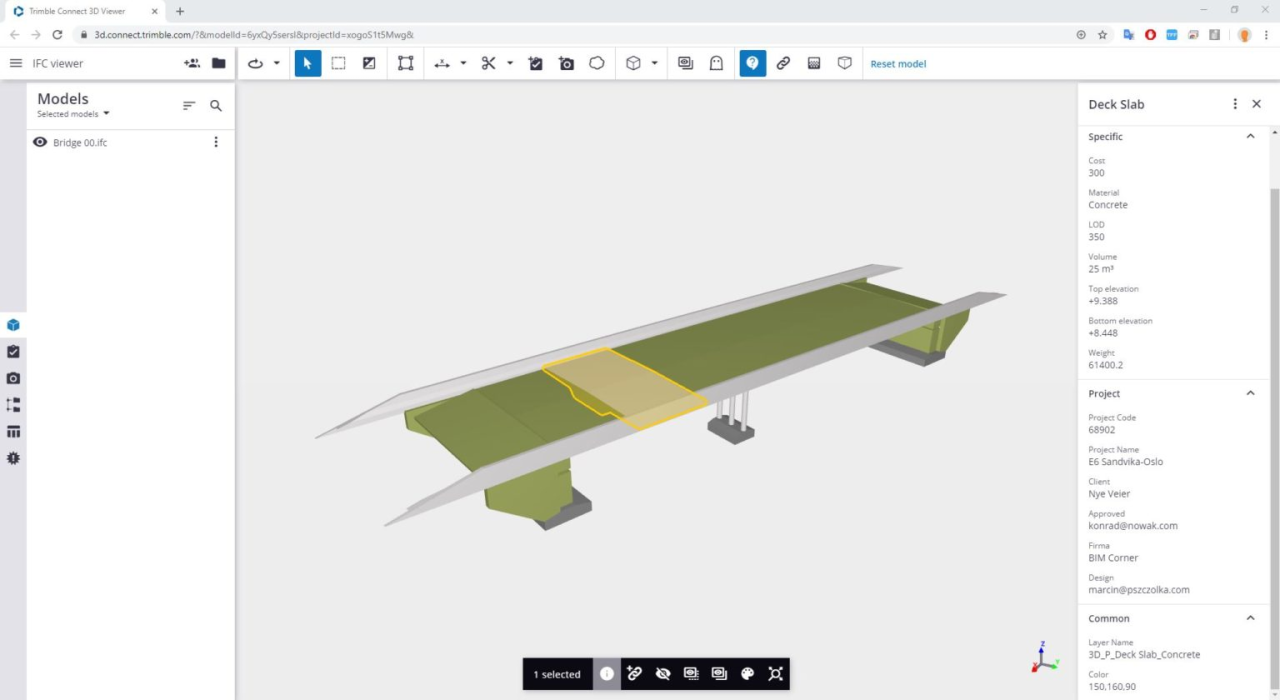Screen dimensions: 1280x700
Task: Open the ToDo checklist in left sidebar
Action: pyautogui.click(x=13, y=352)
